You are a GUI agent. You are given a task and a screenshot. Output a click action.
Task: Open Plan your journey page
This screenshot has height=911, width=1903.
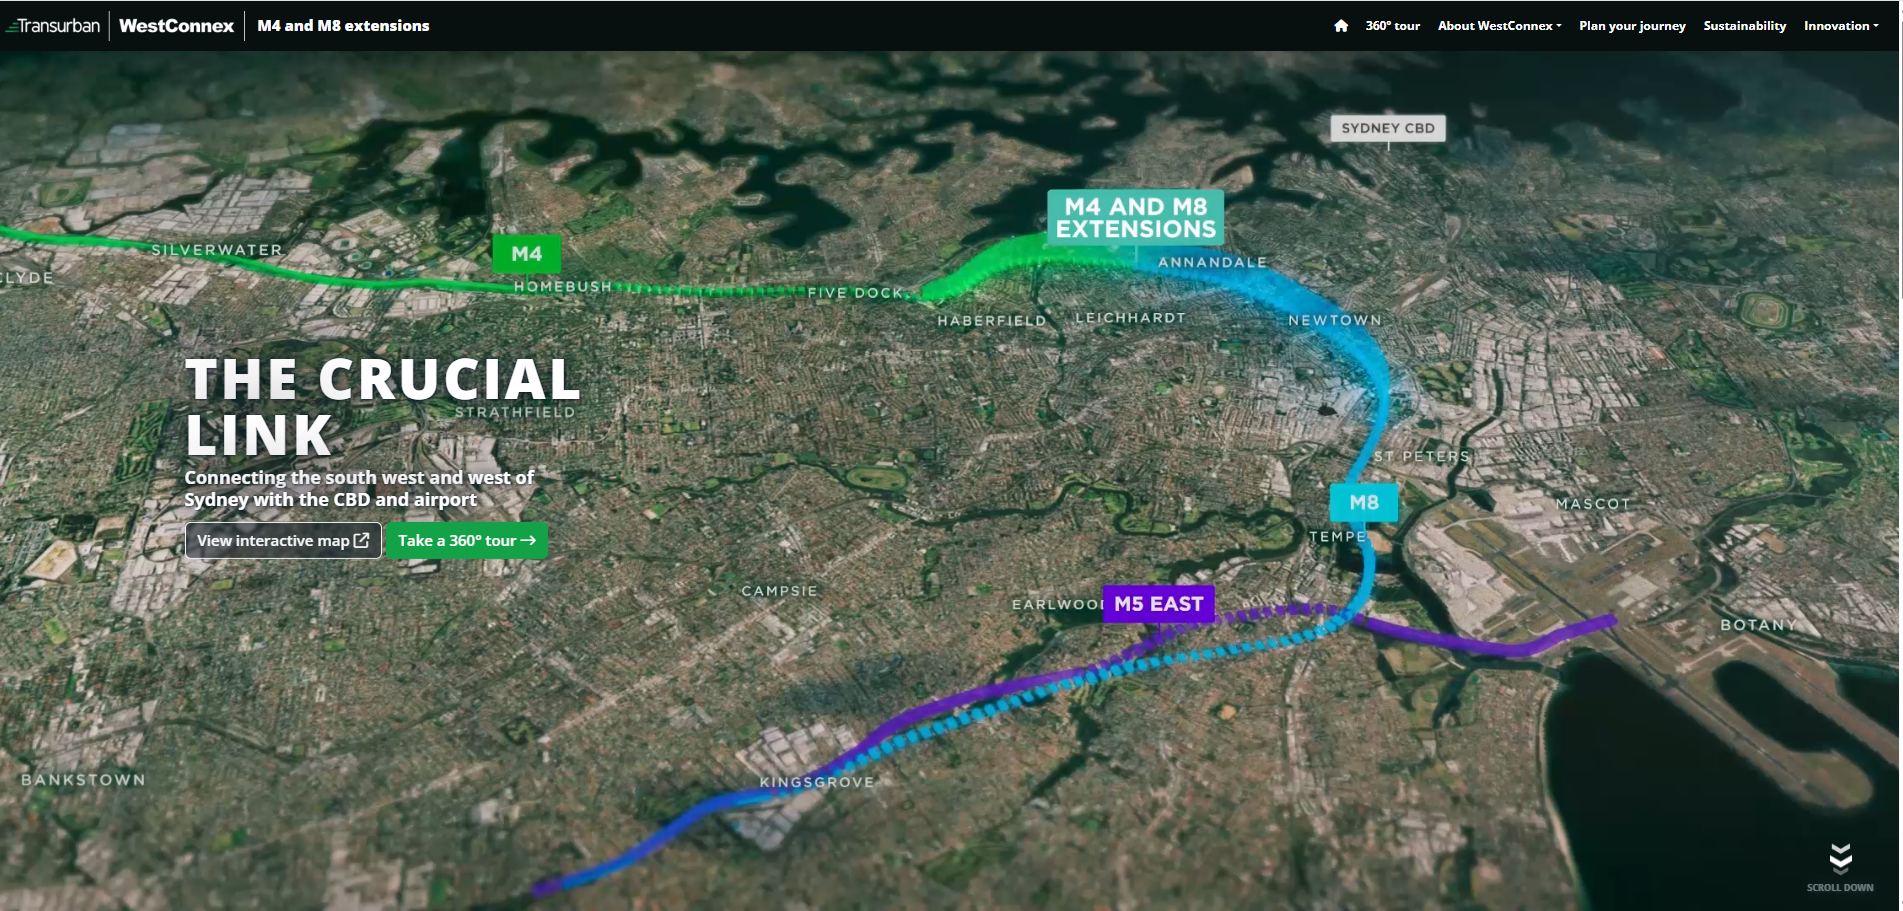tap(1632, 26)
